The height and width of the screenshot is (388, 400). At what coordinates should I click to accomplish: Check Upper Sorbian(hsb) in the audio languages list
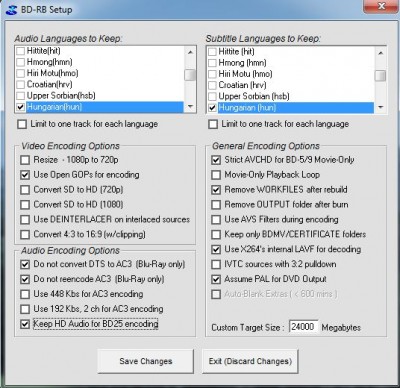[x=21, y=96]
